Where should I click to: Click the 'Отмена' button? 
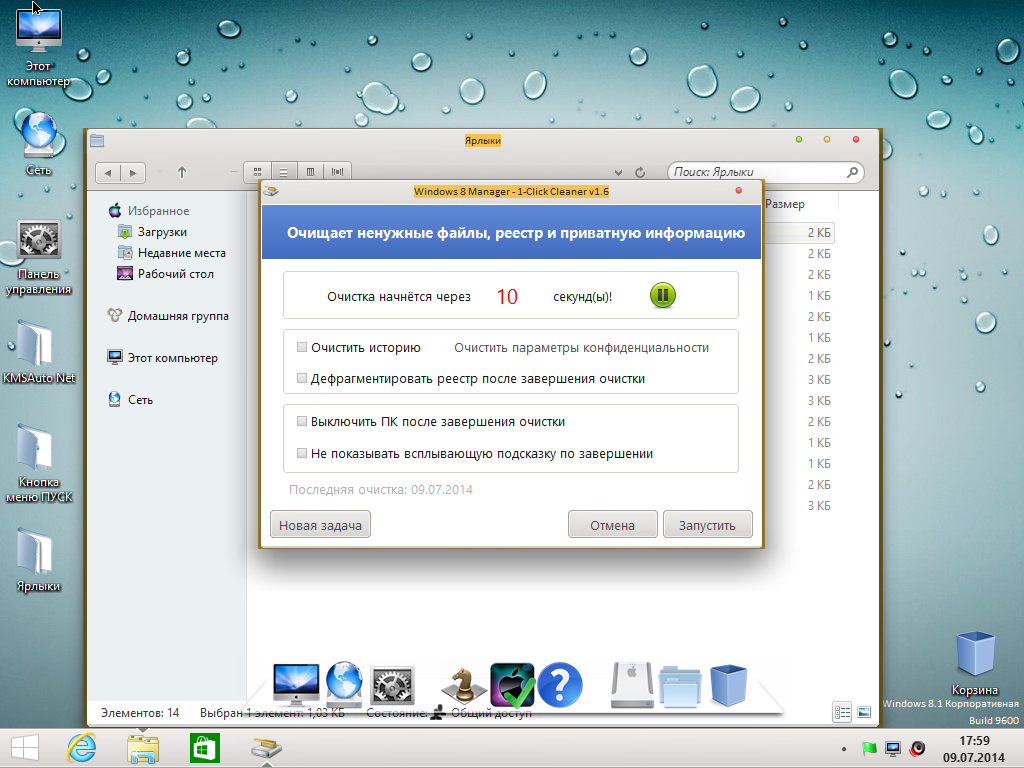[613, 525]
